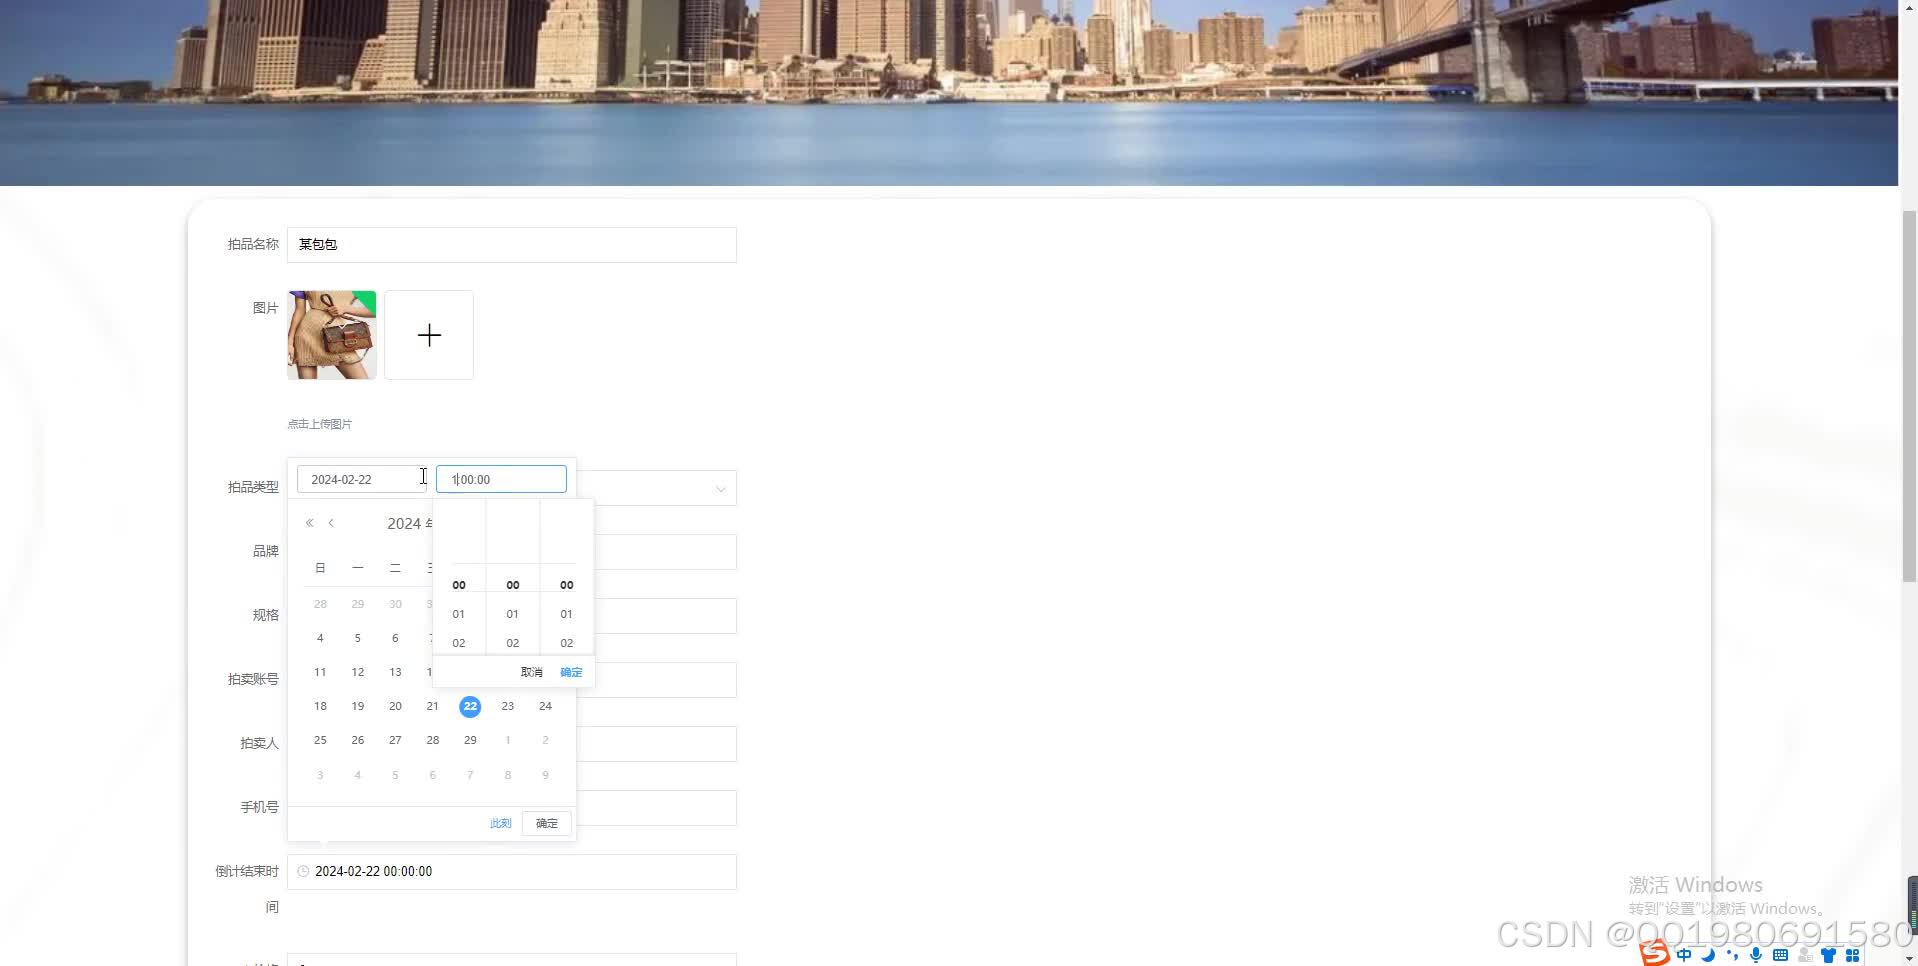Select the highlighted date 22
Image resolution: width=1918 pixels, height=966 pixels.
[470, 706]
